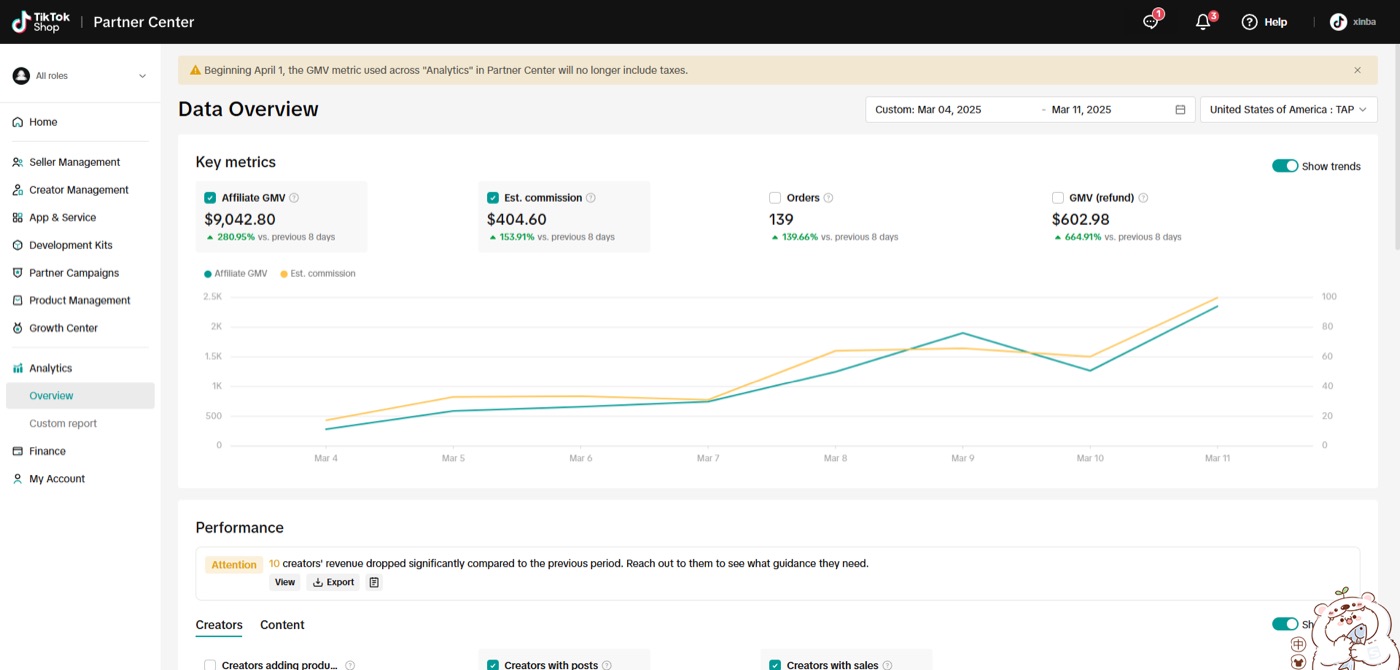Click the Est. commission yellow legend dot
This screenshot has height=670, width=1400.
click(284, 274)
